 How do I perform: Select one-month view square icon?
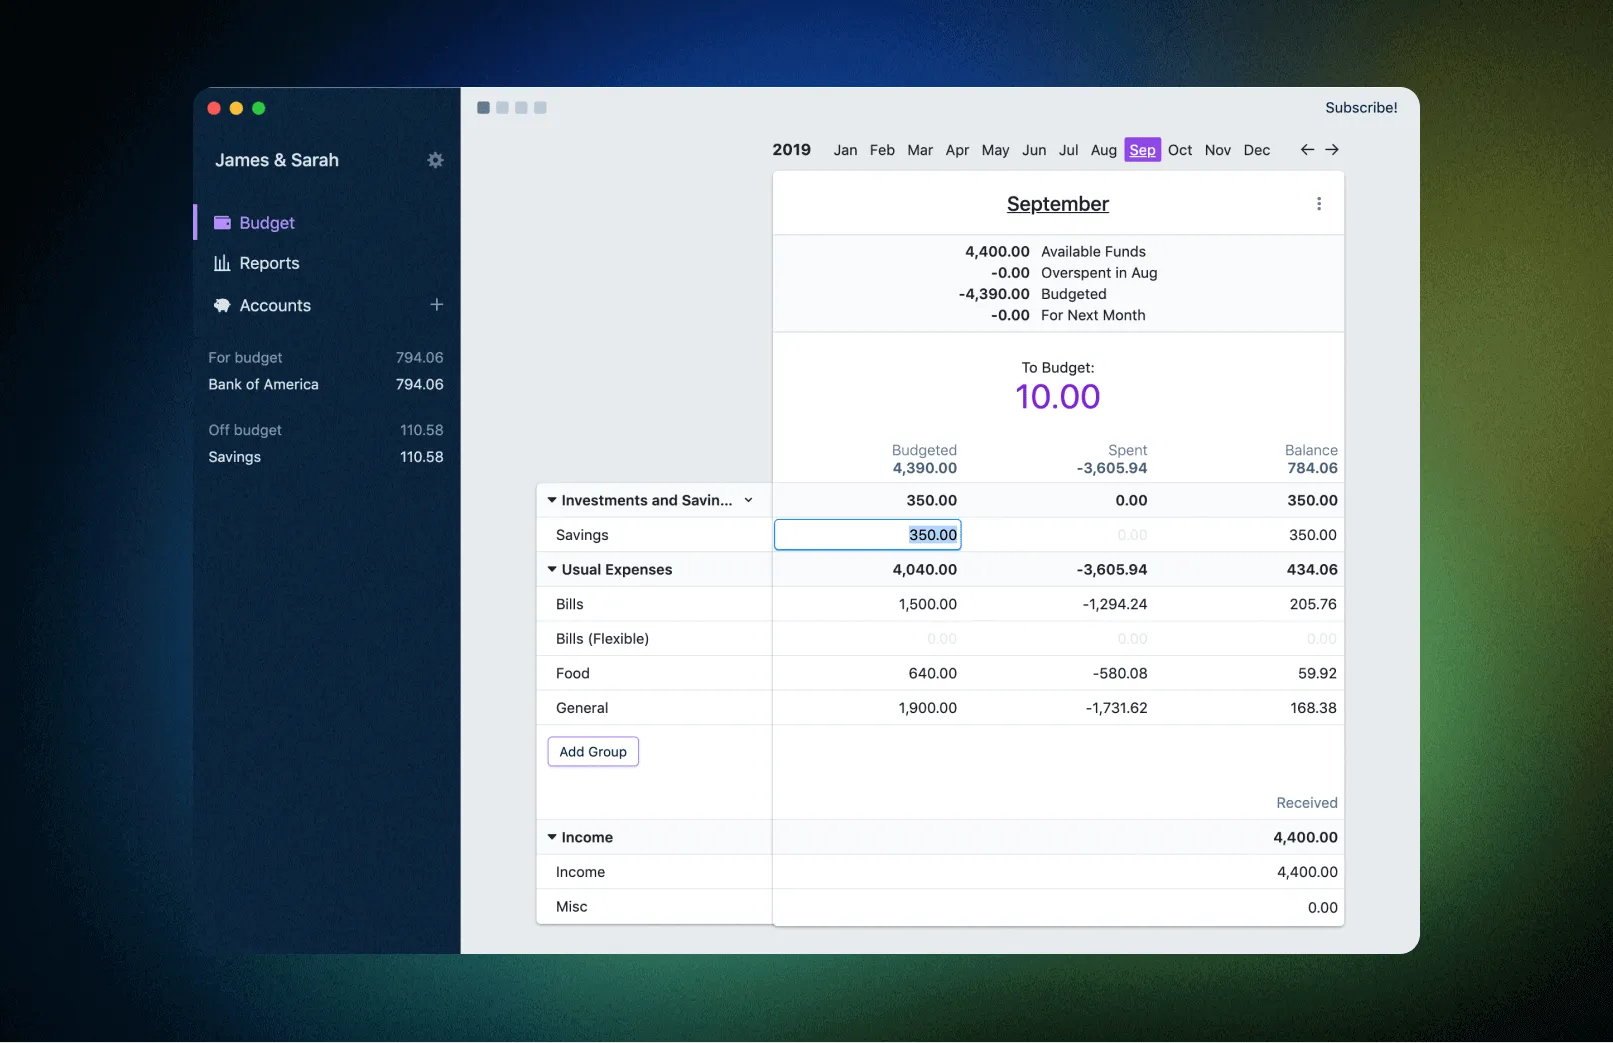(483, 108)
